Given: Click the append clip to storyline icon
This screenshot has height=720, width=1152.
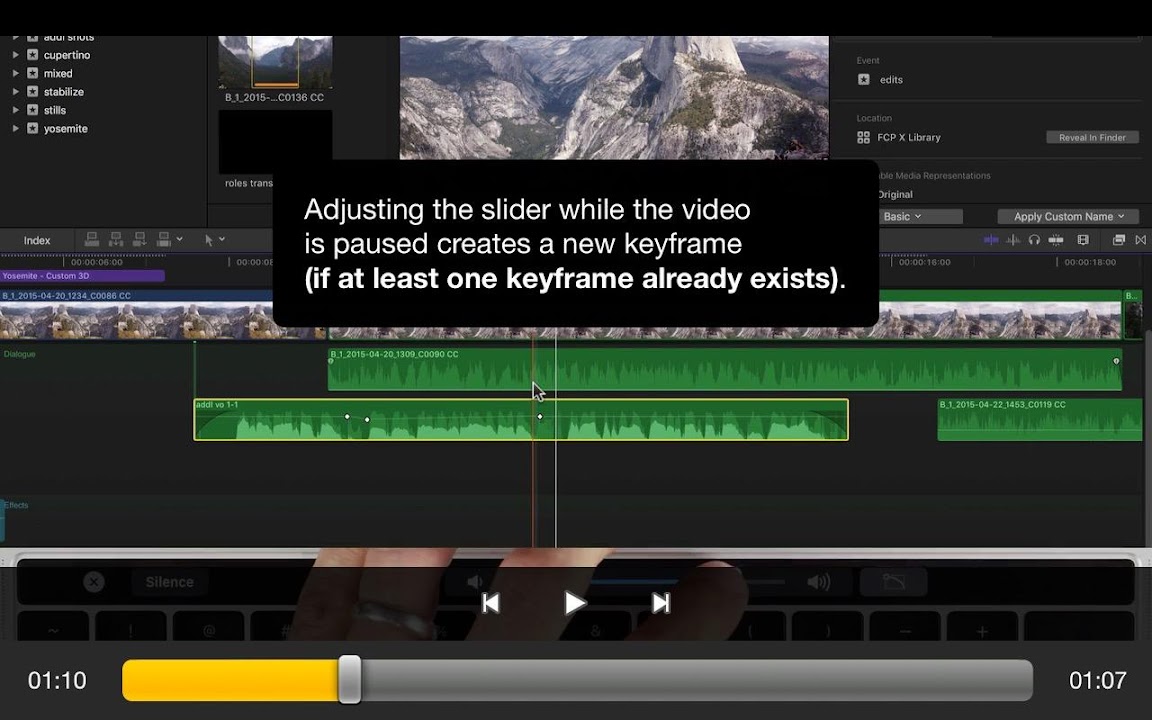Looking at the screenshot, I should 139,240.
